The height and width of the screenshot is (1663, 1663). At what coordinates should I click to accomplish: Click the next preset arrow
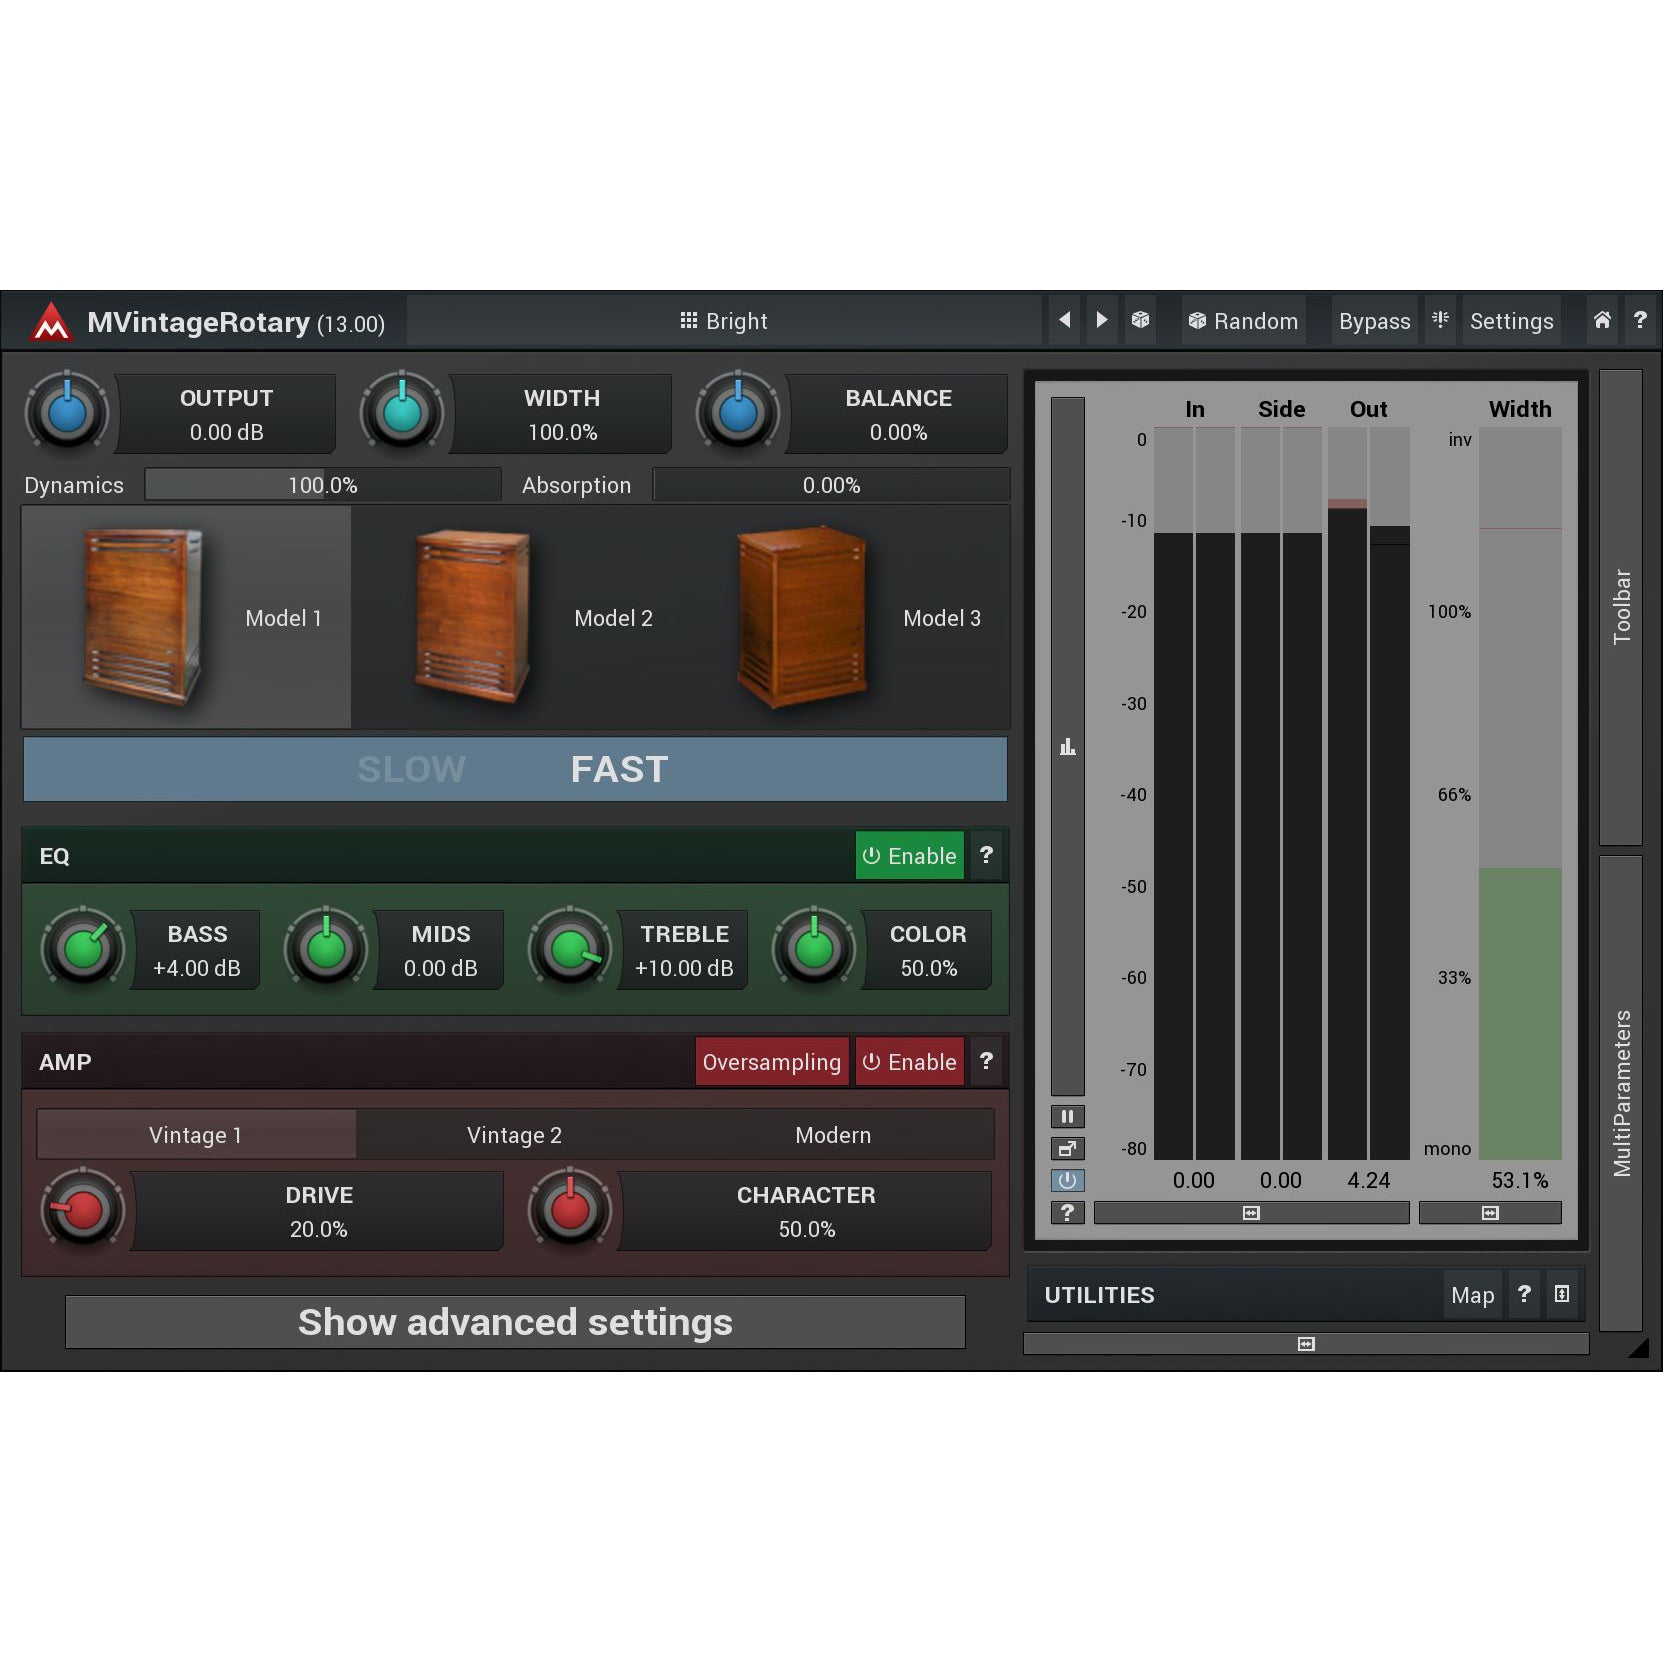tap(1102, 320)
